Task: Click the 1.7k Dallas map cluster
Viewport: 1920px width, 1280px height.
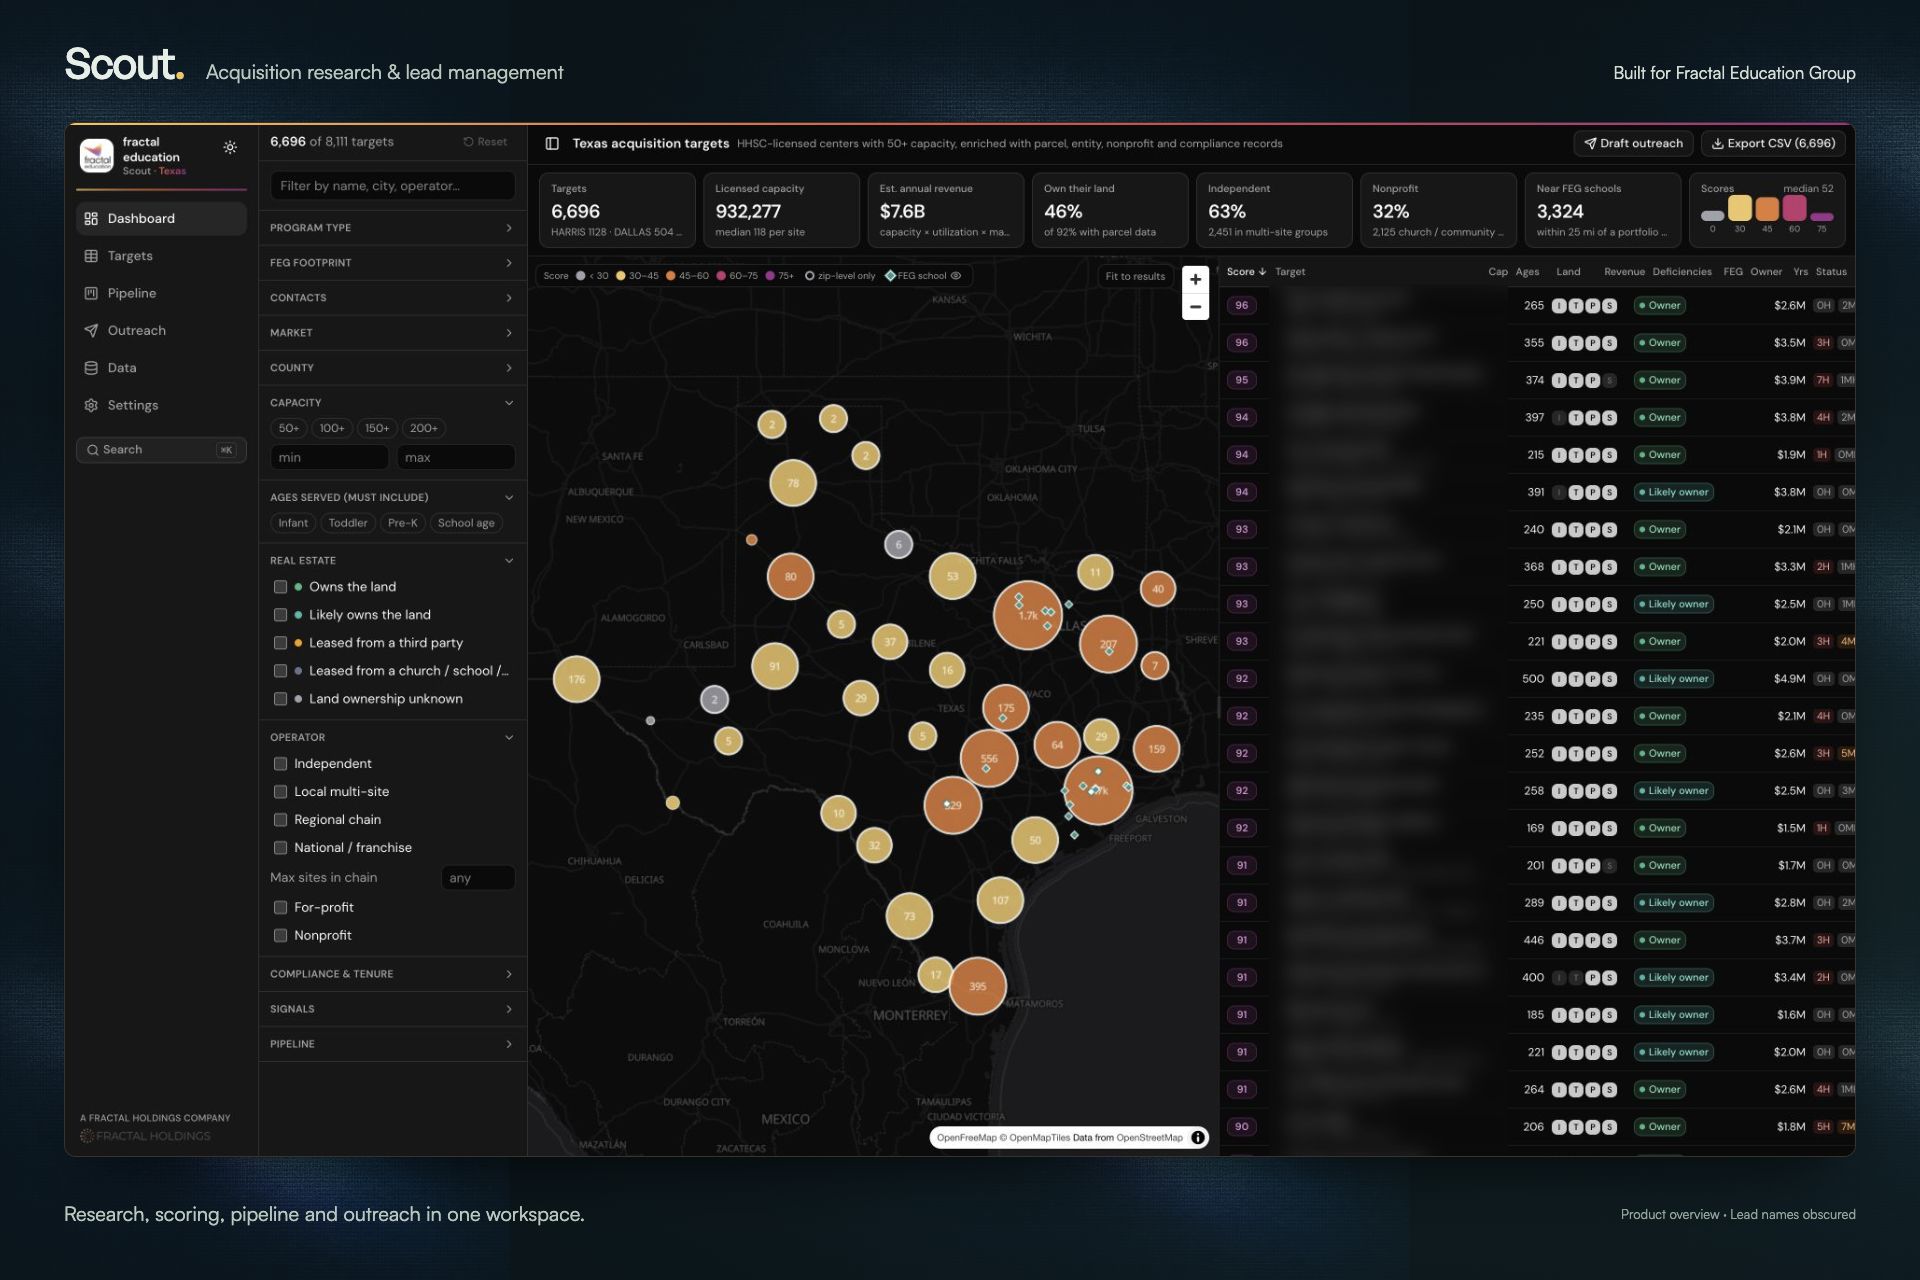Action: 1027,615
